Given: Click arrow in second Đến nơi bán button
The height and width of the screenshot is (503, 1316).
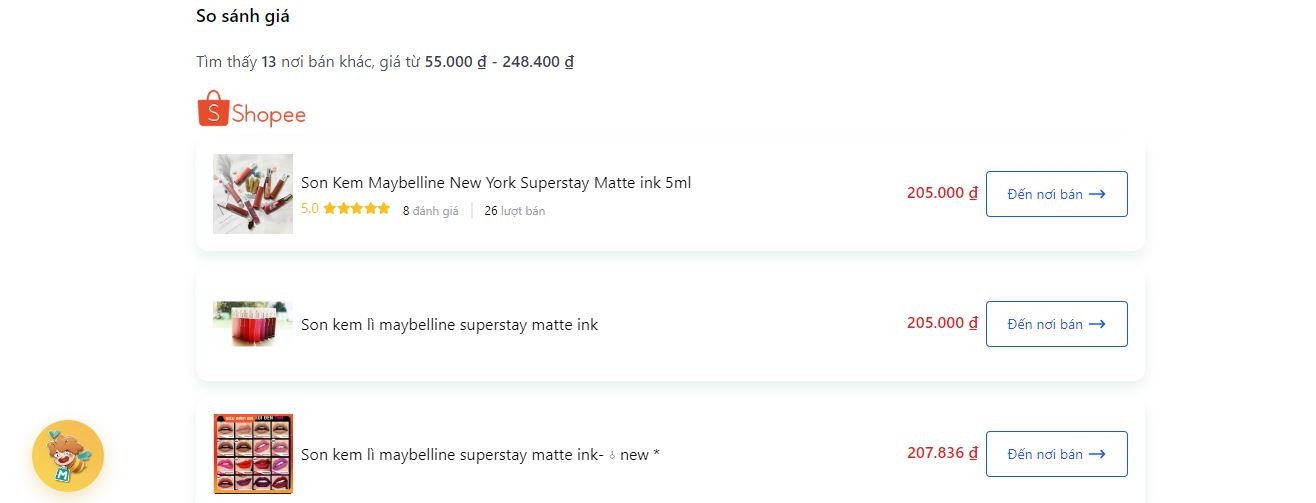Looking at the screenshot, I should click(x=1097, y=324).
